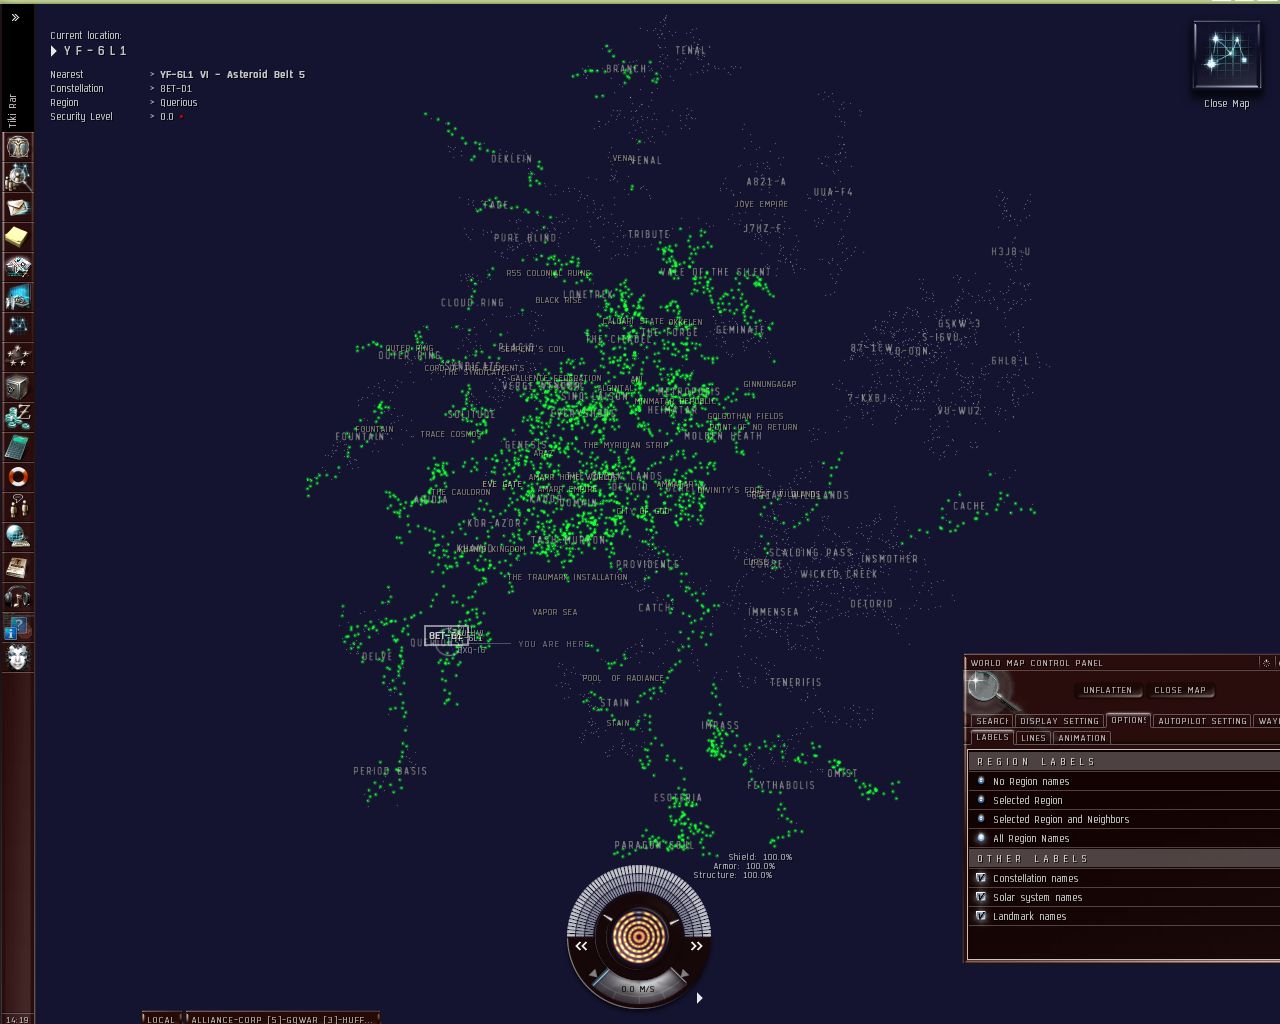Open the character sheet portrait icon
The width and height of the screenshot is (1280, 1024).
[x=18, y=147]
